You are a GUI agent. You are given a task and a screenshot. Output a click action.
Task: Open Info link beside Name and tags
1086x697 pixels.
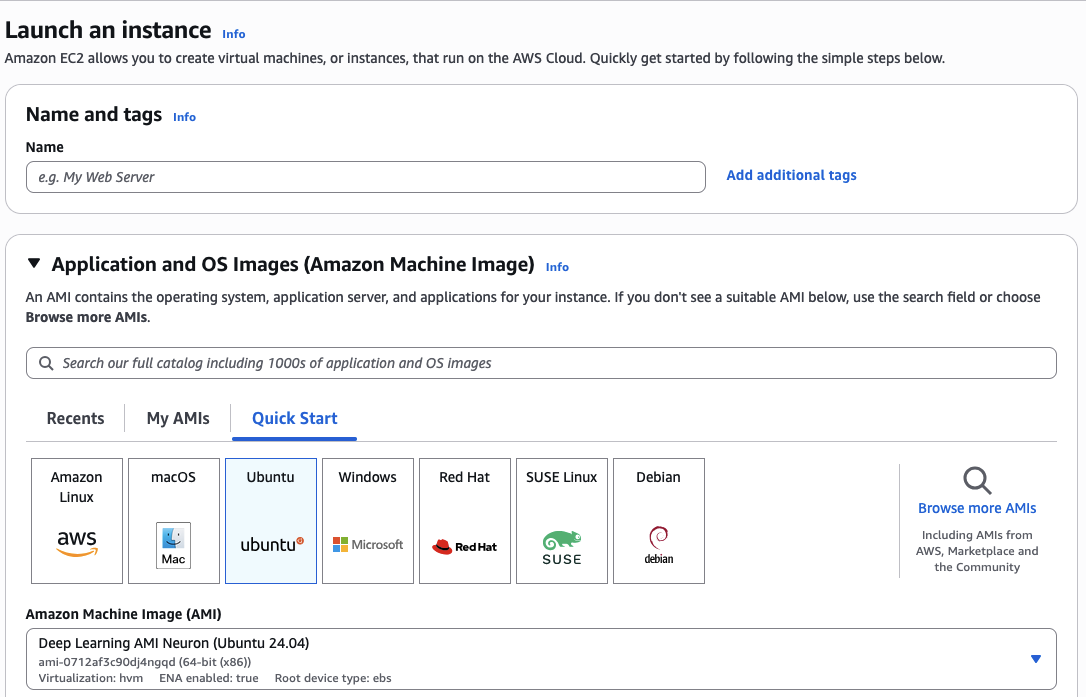(184, 117)
